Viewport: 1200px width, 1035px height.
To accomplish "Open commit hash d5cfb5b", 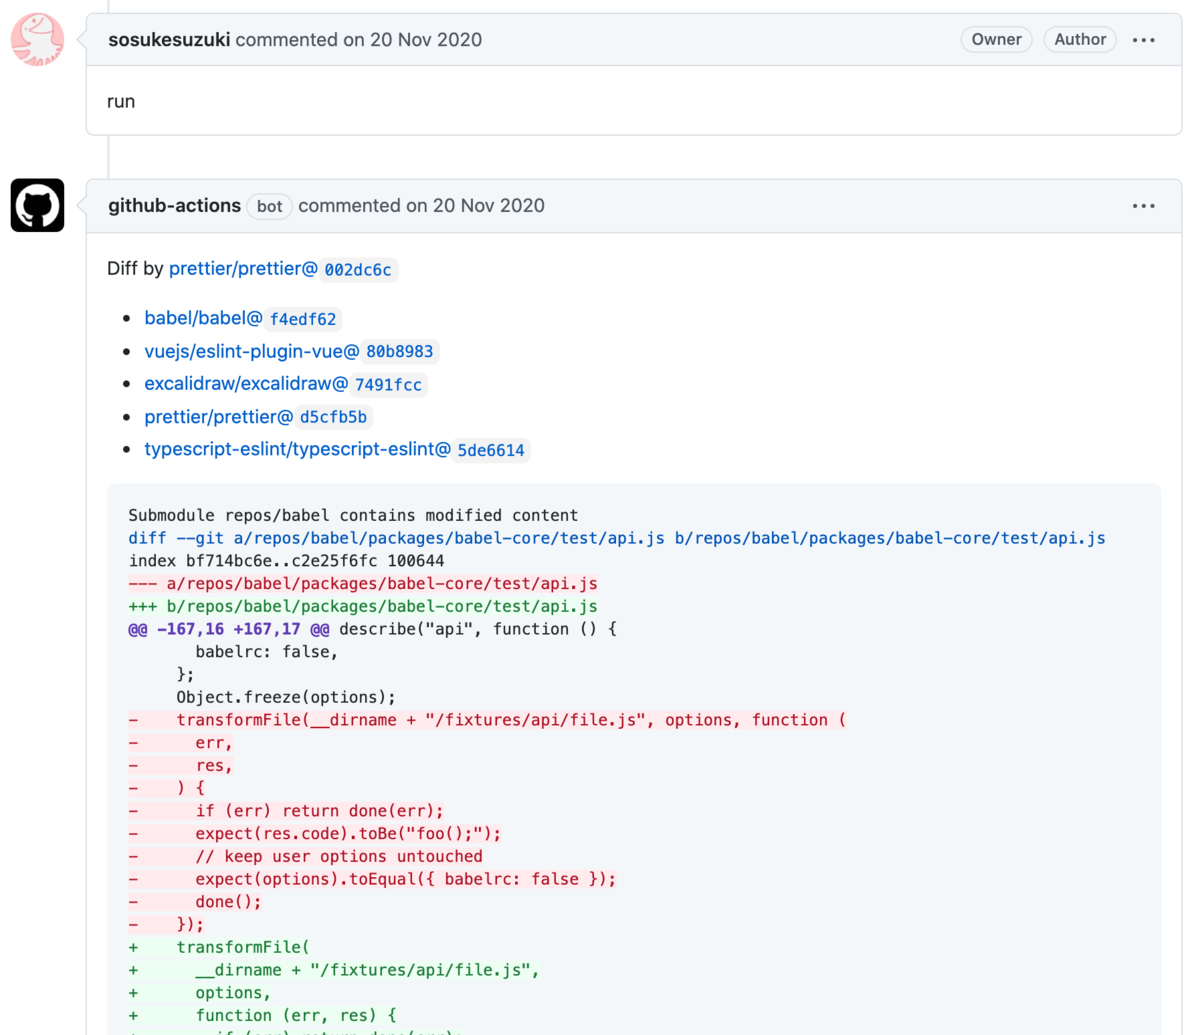I will tap(333, 418).
